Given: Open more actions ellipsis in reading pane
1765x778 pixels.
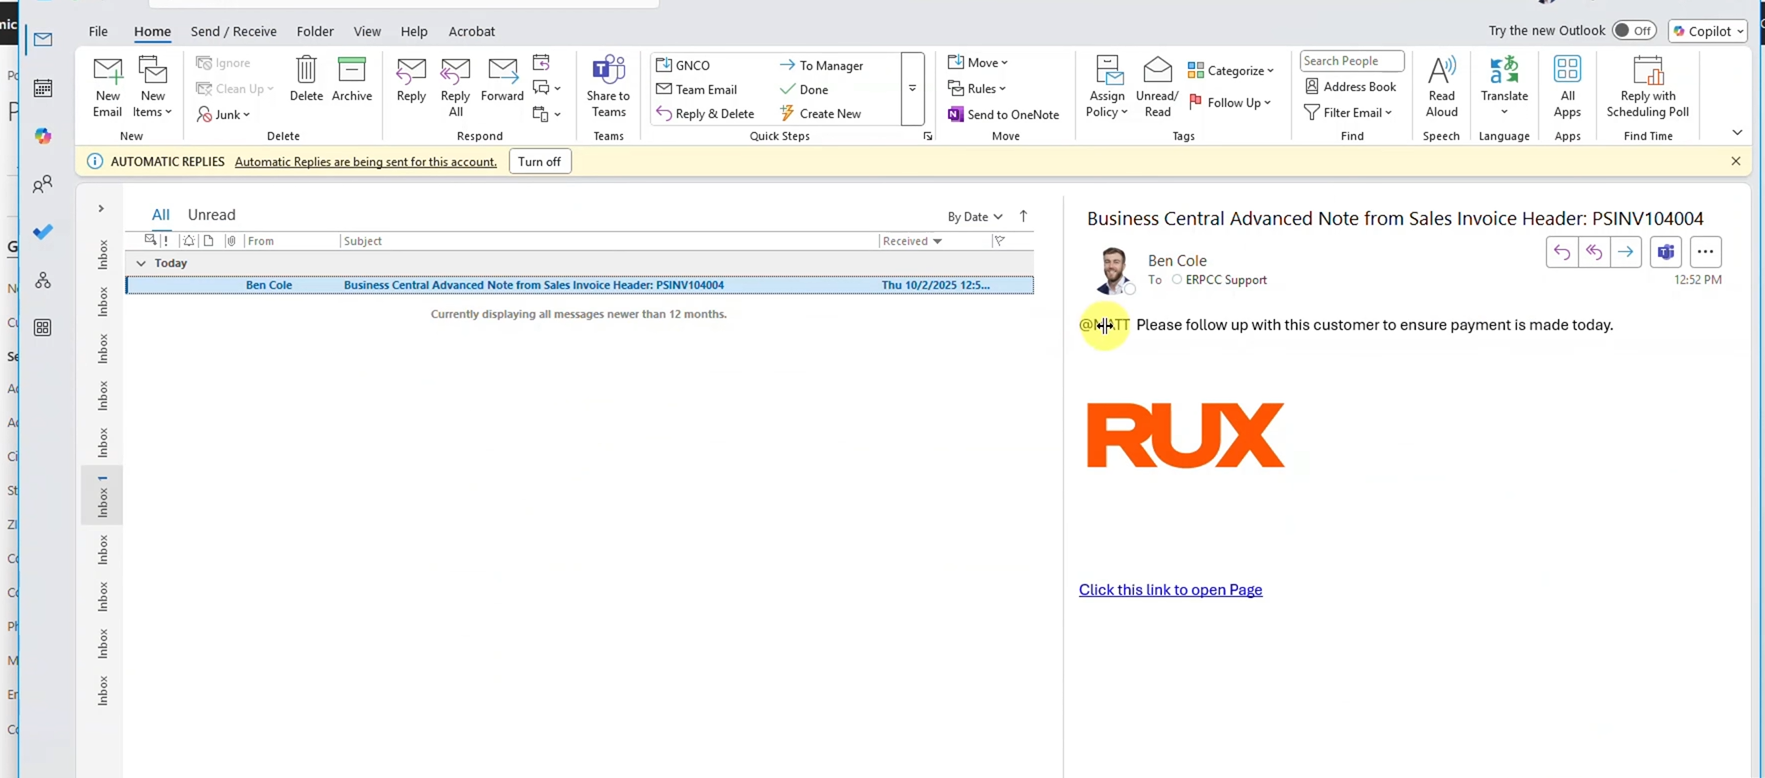Looking at the screenshot, I should pos(1705,252).
